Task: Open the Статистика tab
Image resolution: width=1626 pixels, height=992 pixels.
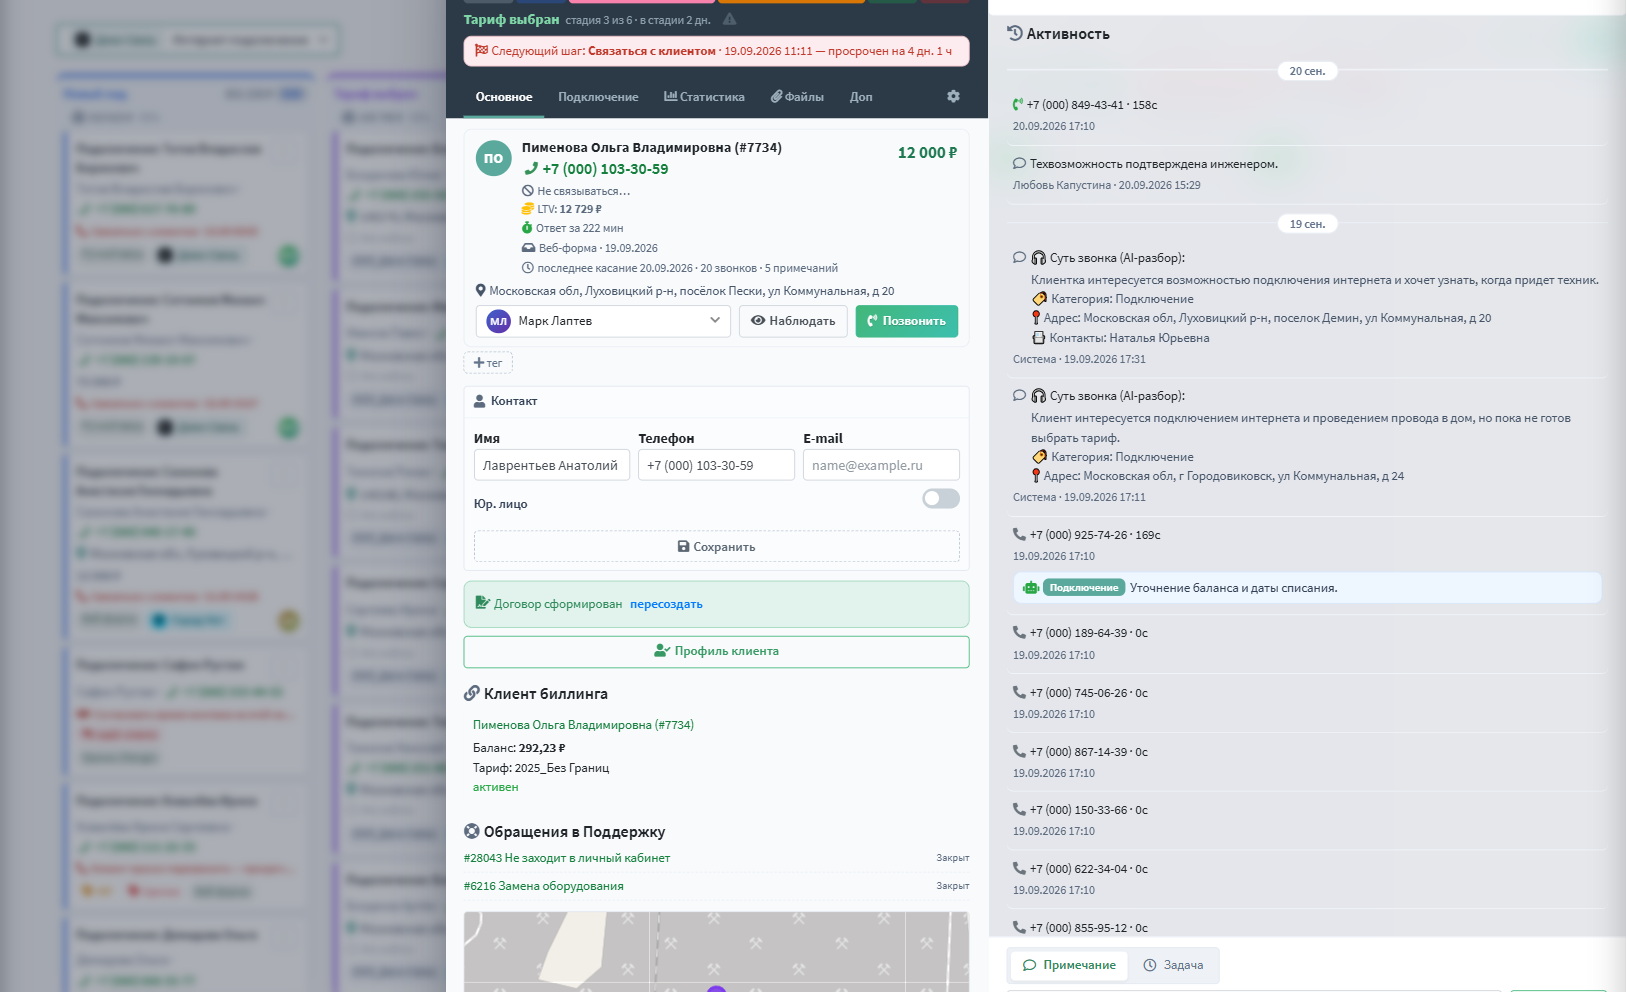Action: point(704,97)
